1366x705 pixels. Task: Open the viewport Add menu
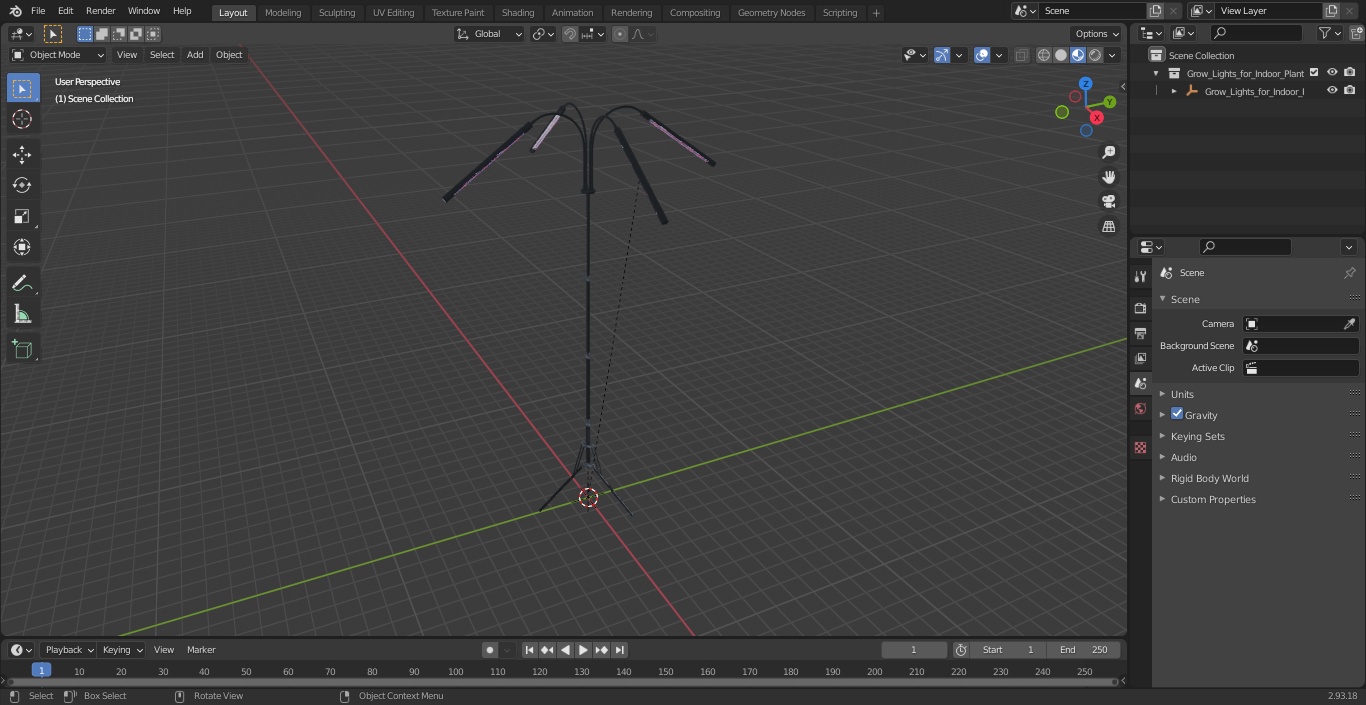(x=195, y=55)
